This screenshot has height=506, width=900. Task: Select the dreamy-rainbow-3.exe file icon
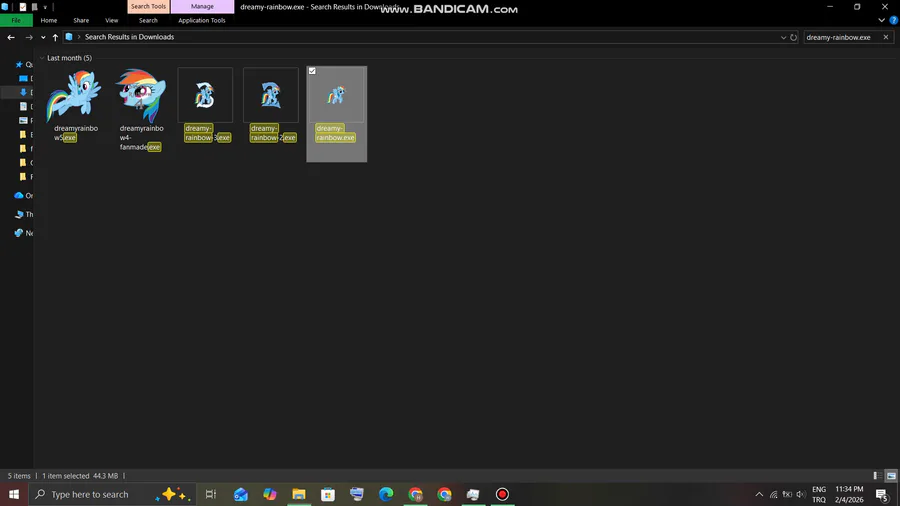tap(205, 95)
